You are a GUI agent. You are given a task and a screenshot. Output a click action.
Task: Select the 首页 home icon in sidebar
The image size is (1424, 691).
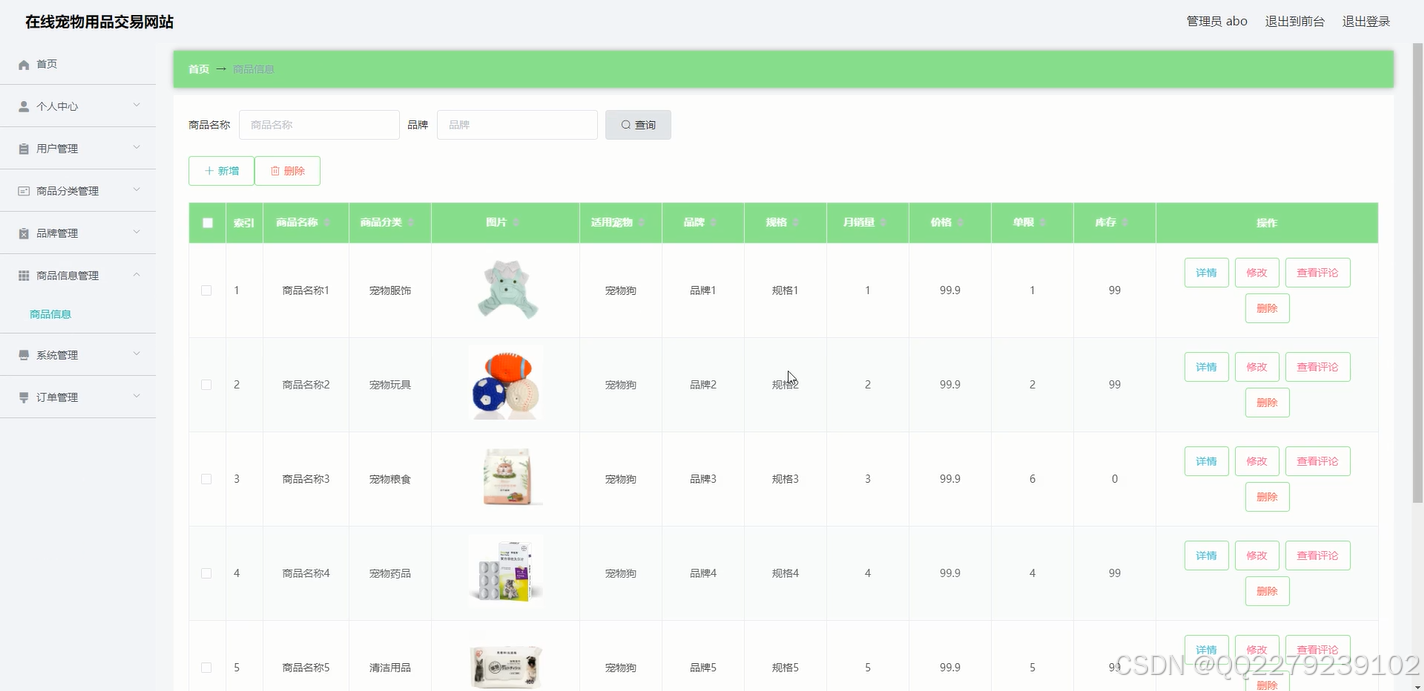22,64
